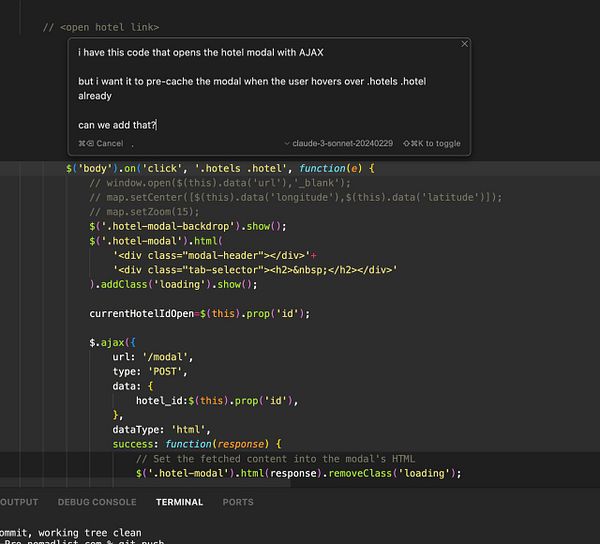Click the horizontal scrollbar below the editor
Viewport: 600px width, 544px height.
tap(145, 483)
